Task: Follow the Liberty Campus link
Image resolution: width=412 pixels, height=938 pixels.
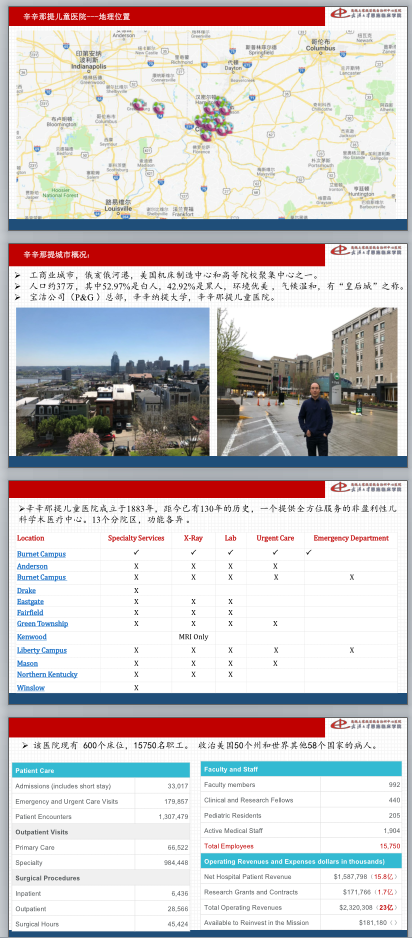Action: (x=42, y=650)
